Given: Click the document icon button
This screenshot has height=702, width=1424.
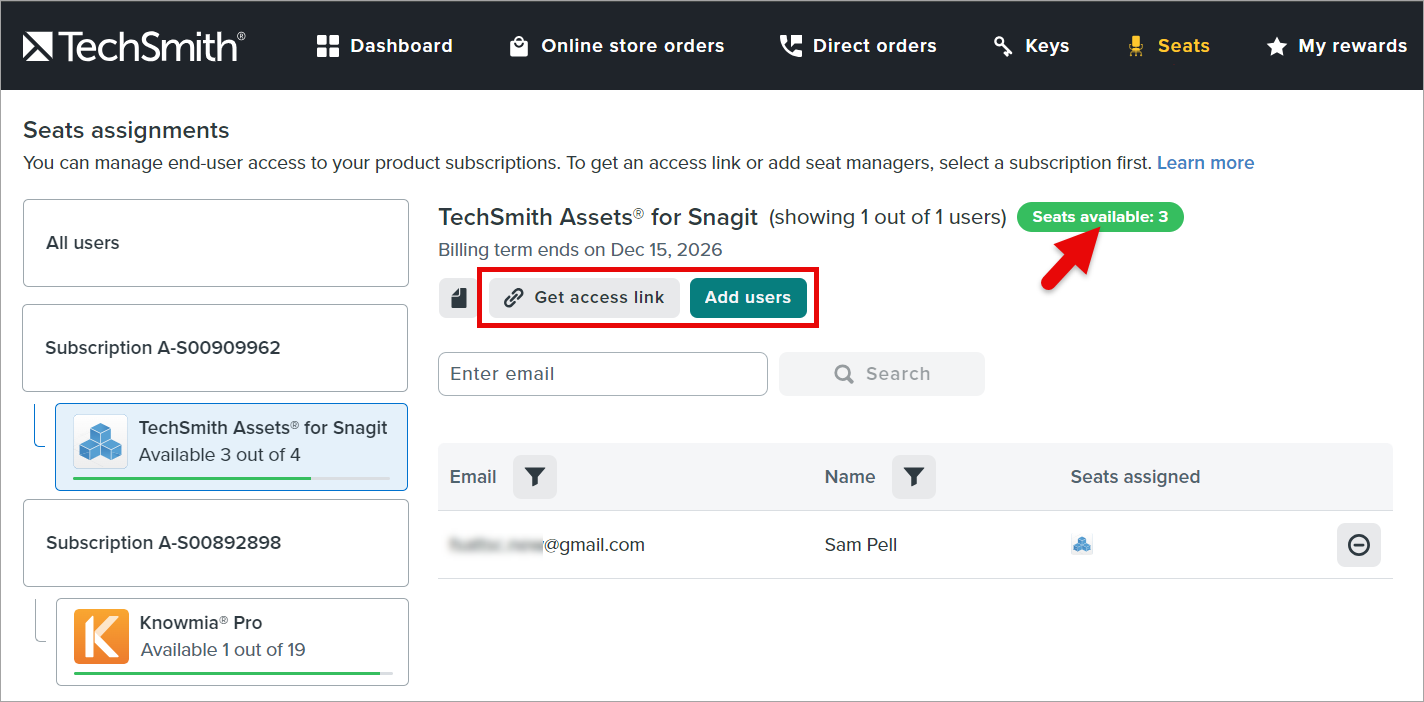Looking at the screenshot, I should (459, 298).
